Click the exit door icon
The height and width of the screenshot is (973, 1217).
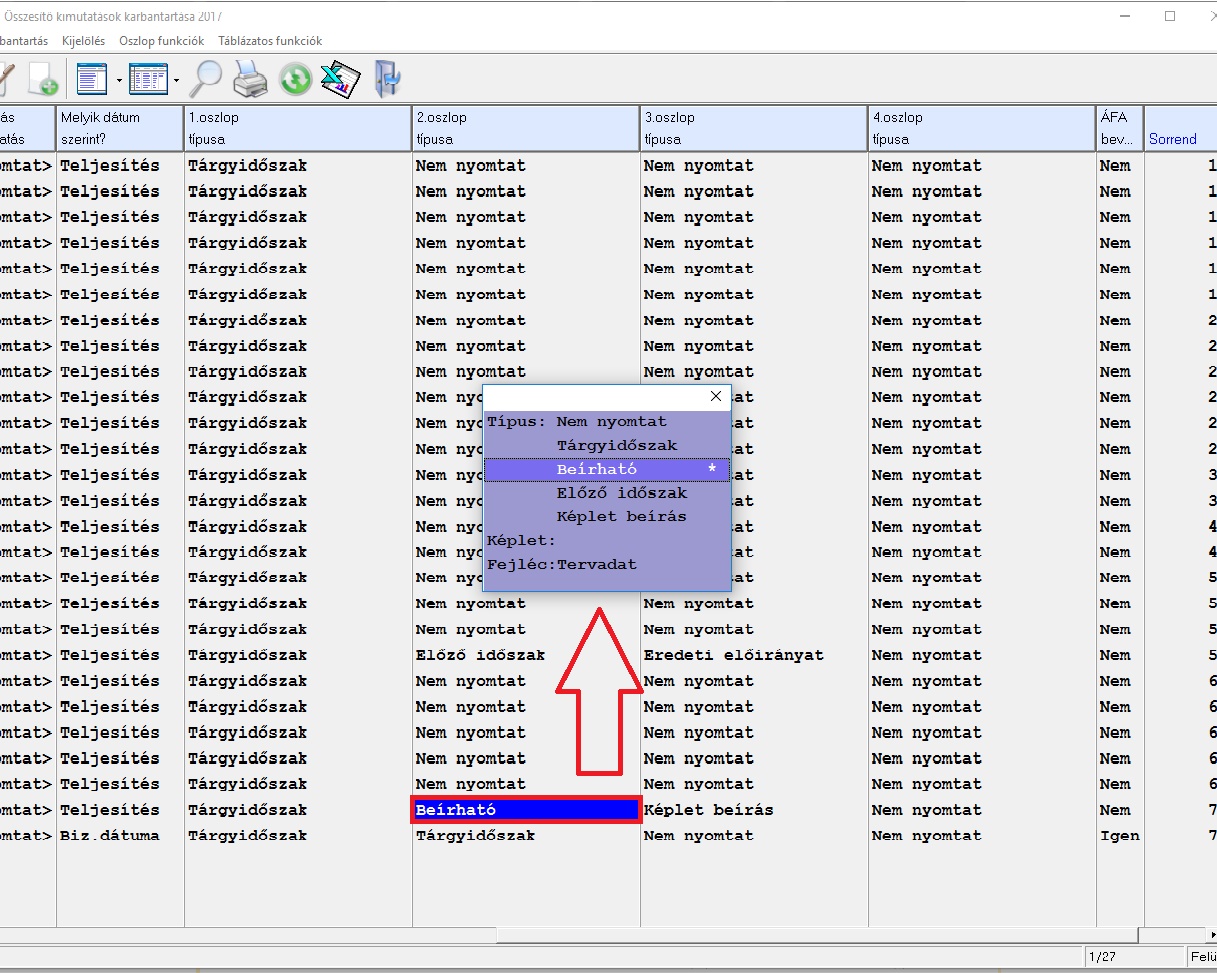pos(386,78)
